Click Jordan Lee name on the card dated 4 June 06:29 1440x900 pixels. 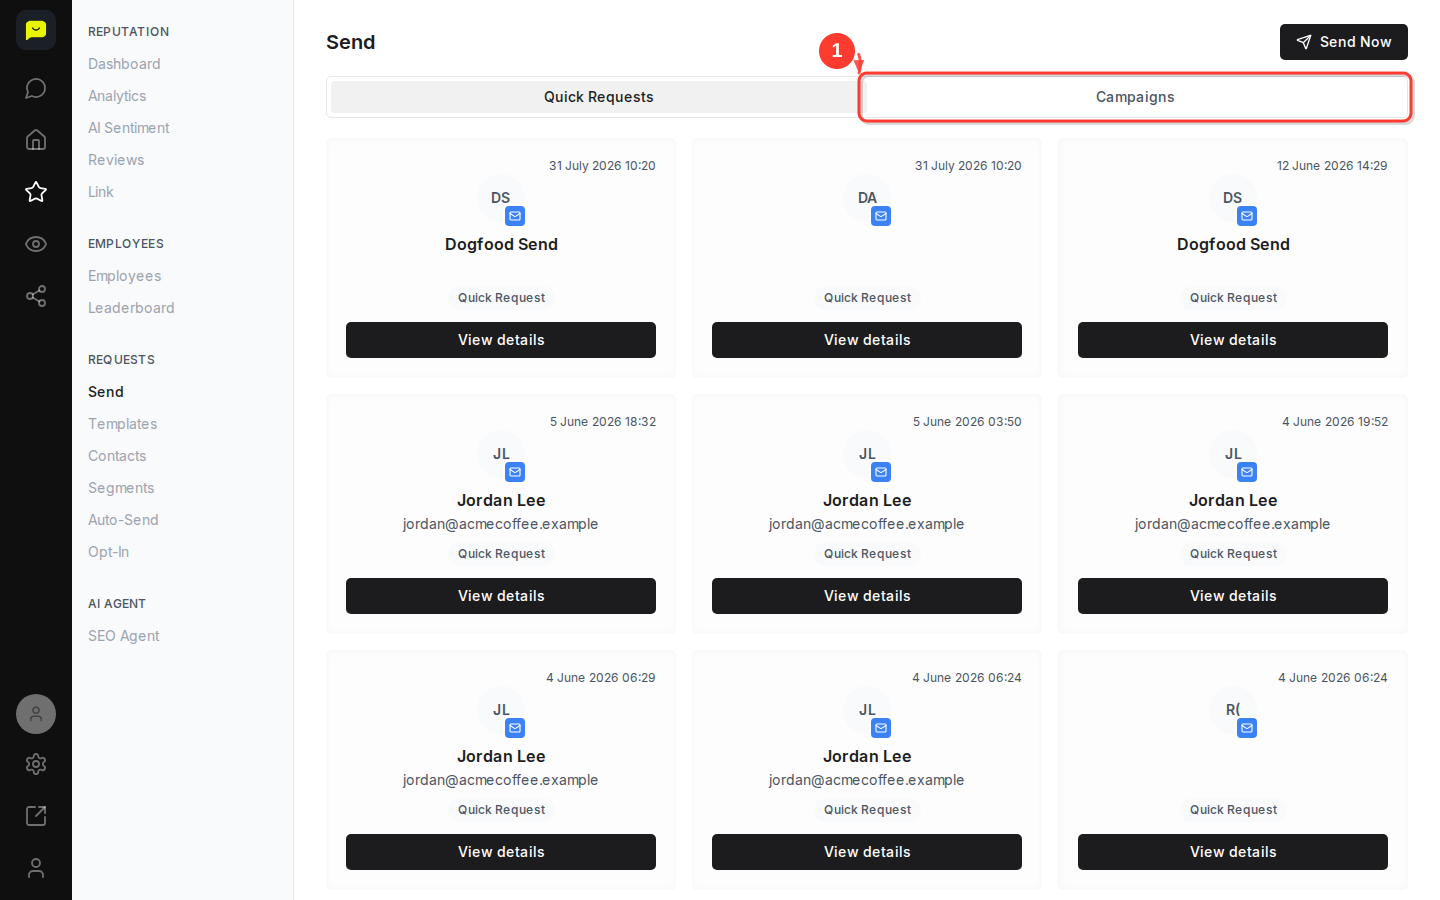pos(501,756)
